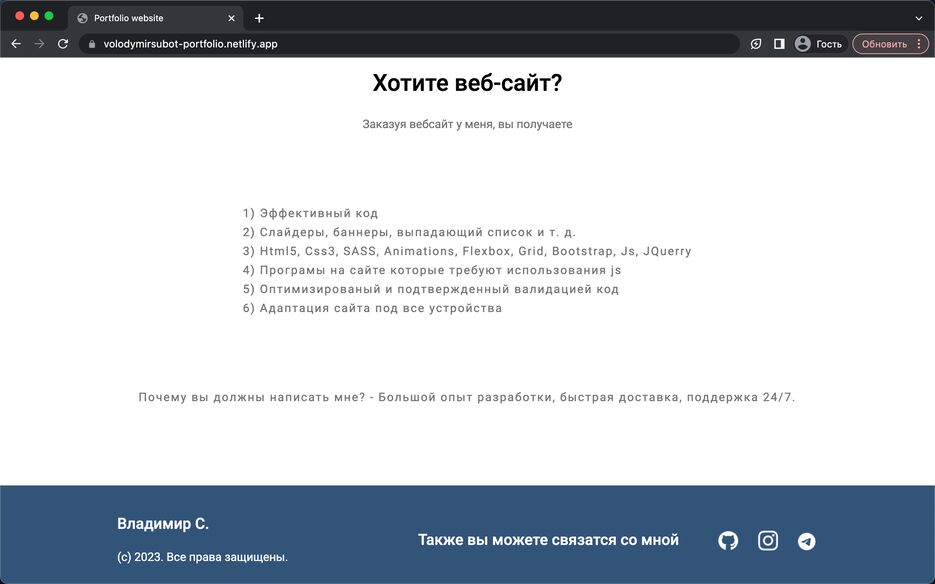The width and height of the screenshot is (935, 584).
Task: Open the Instagram icon in footer
Action: tap(767, 540)
